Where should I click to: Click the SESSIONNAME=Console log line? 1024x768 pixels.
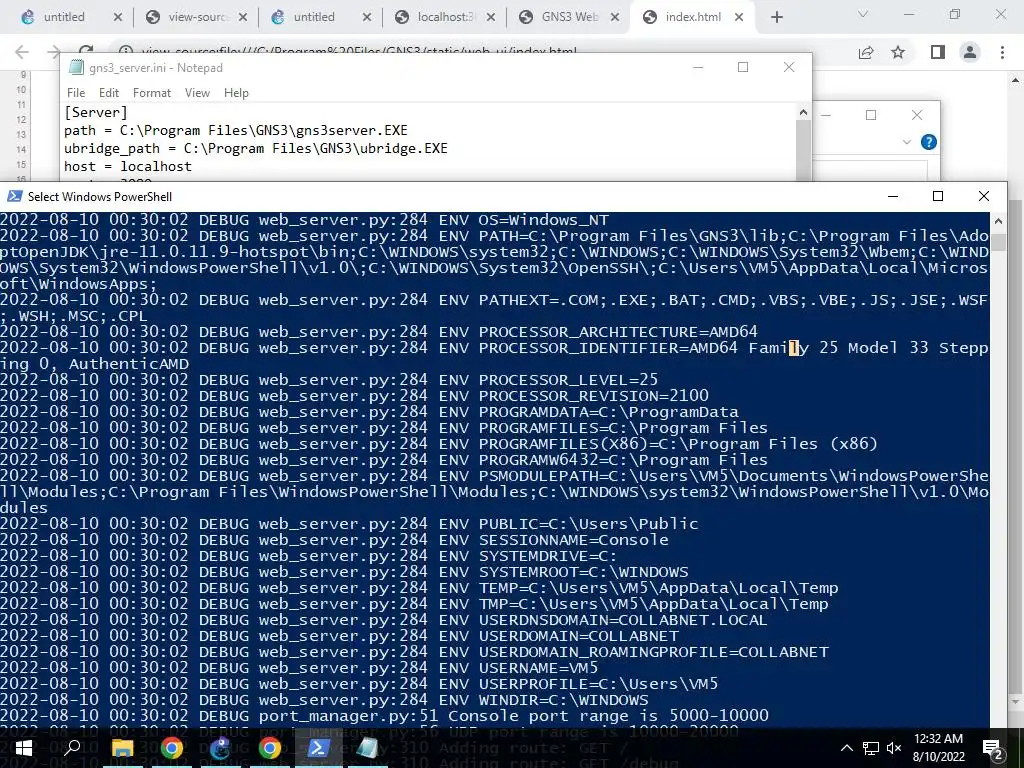pos(334,539)
